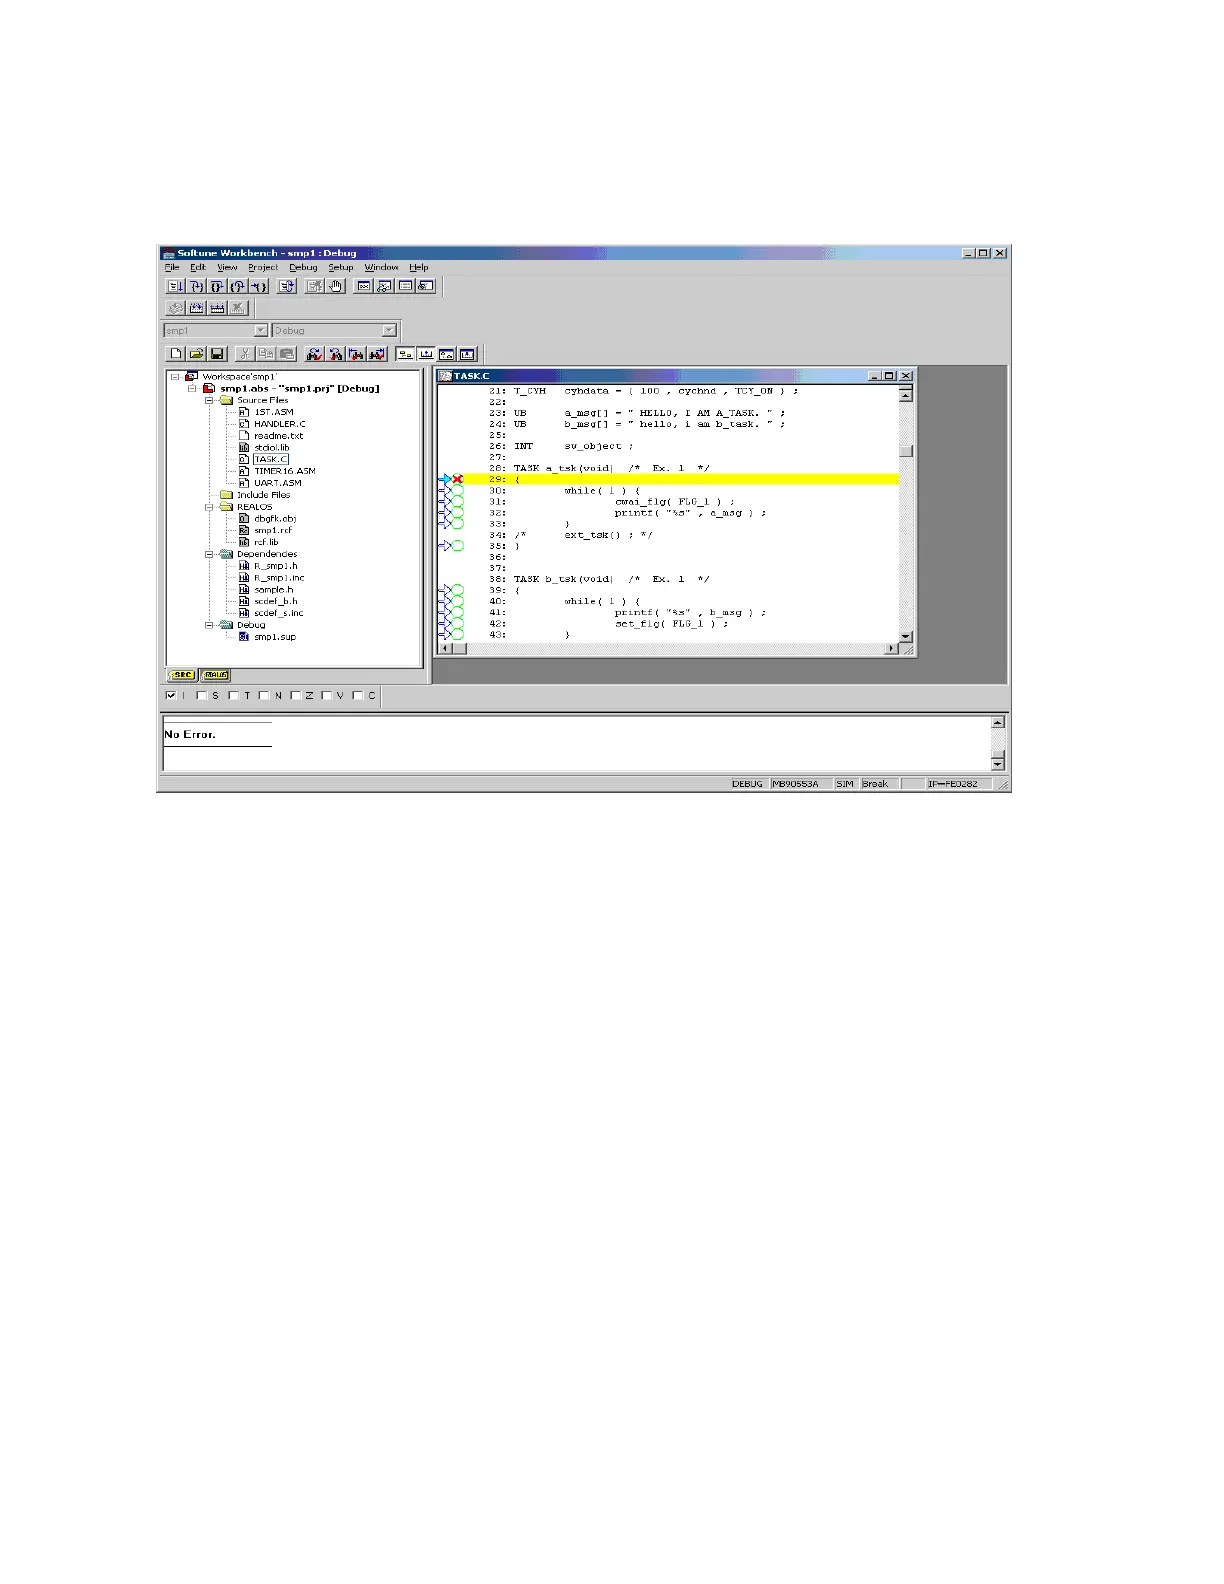Image resolution: width=1224 pixels, height=1584 pixels.
Task: Click the Go/Run debug toolbar icon
Action: tap(175, 286)
